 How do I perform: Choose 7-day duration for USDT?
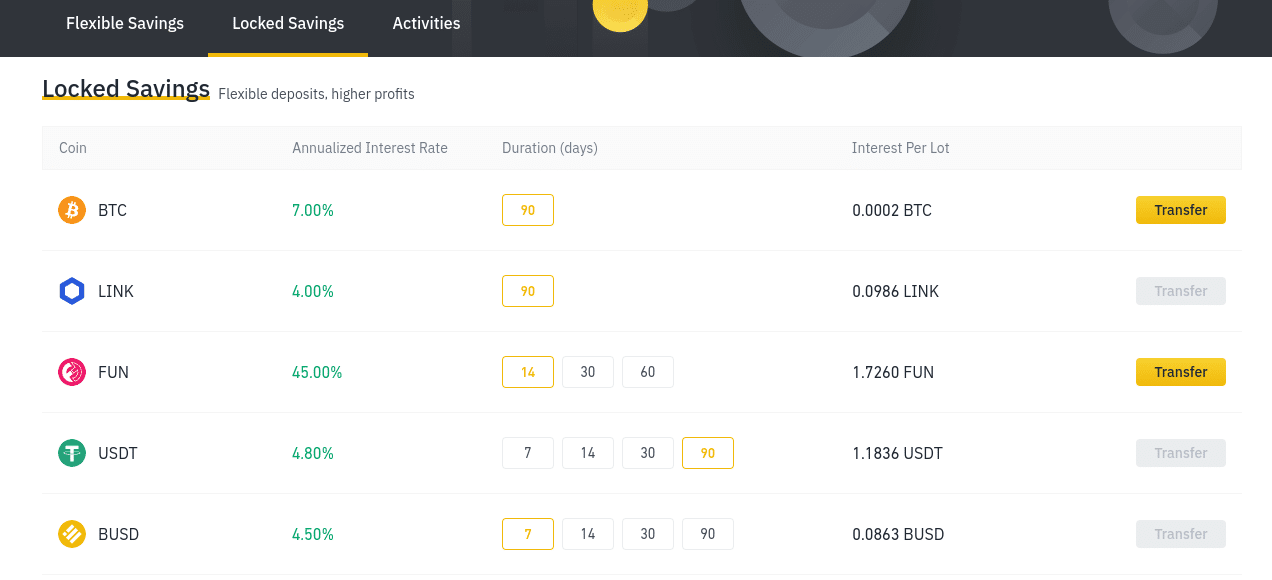528,453
